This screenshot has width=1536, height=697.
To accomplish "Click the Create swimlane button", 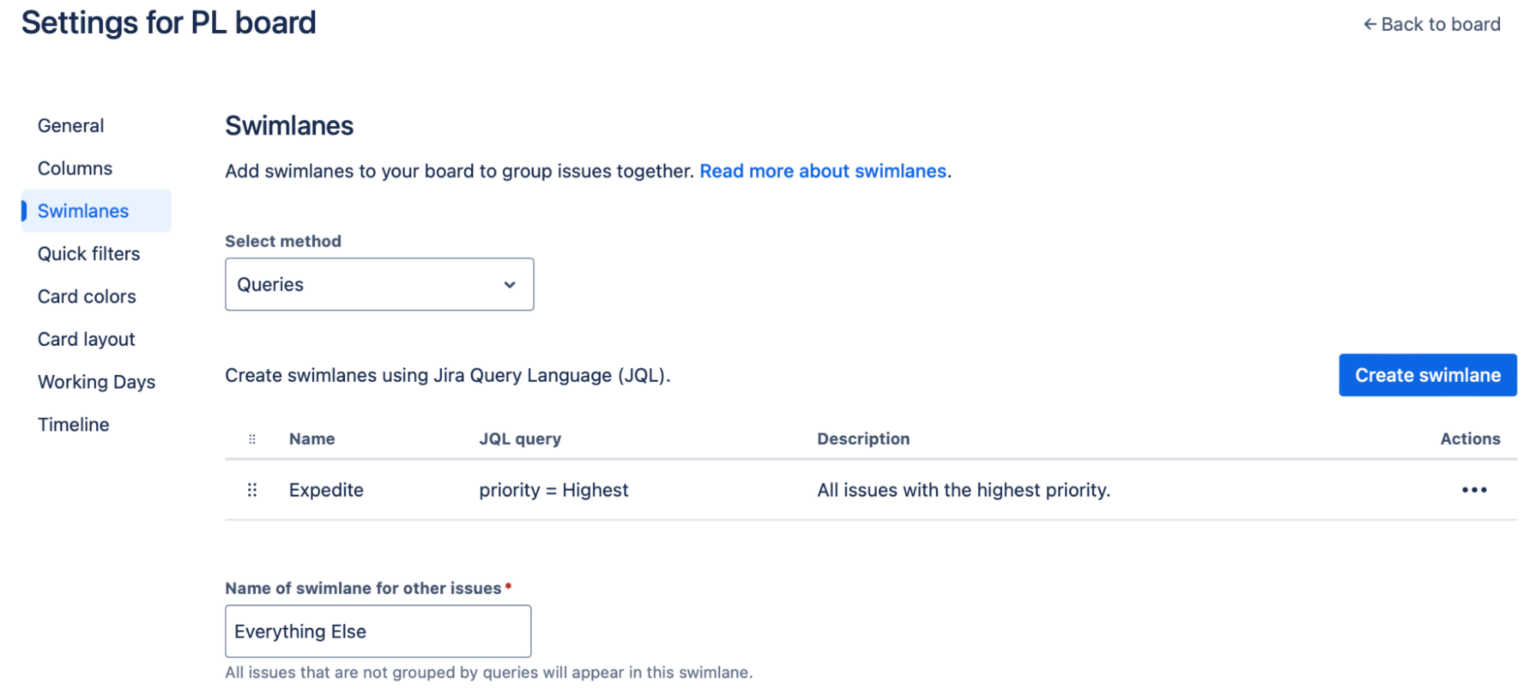I will 1427,375.
